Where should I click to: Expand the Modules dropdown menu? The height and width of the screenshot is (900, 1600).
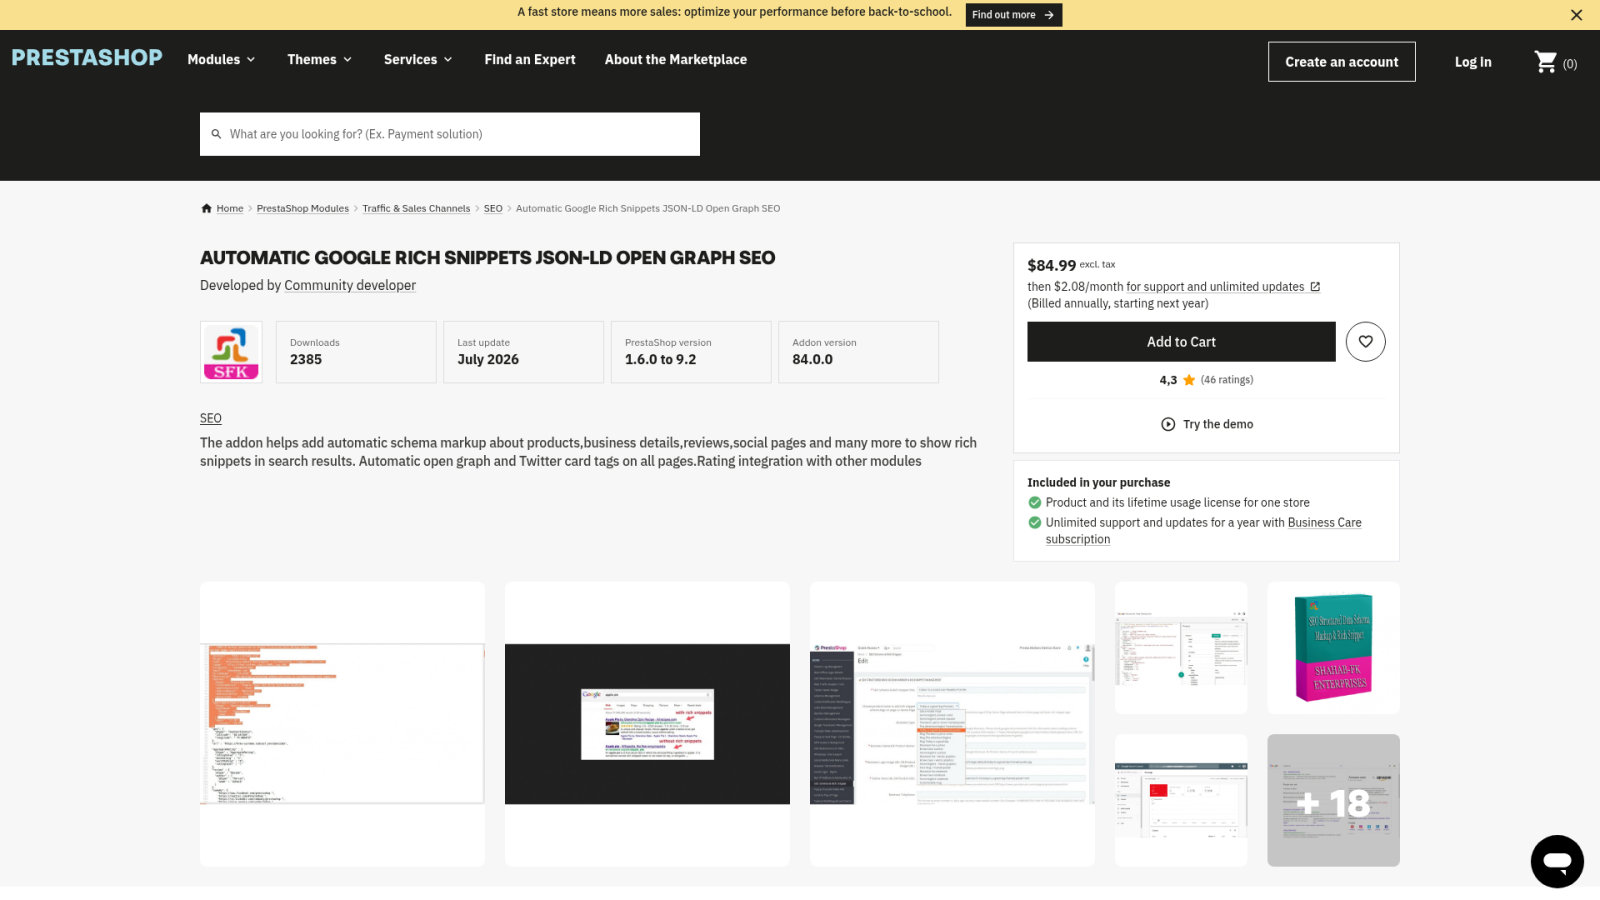point(221,60)
